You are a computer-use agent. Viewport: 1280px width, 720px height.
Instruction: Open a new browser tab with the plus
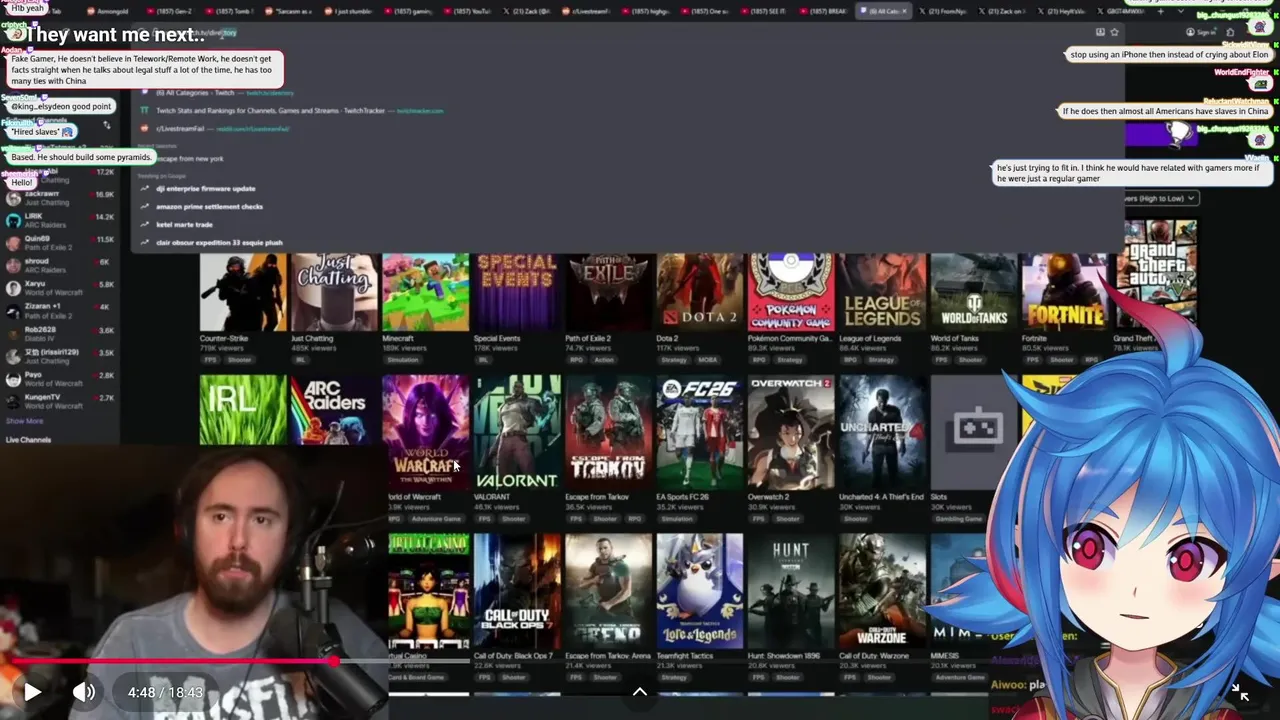(1160, 11)
